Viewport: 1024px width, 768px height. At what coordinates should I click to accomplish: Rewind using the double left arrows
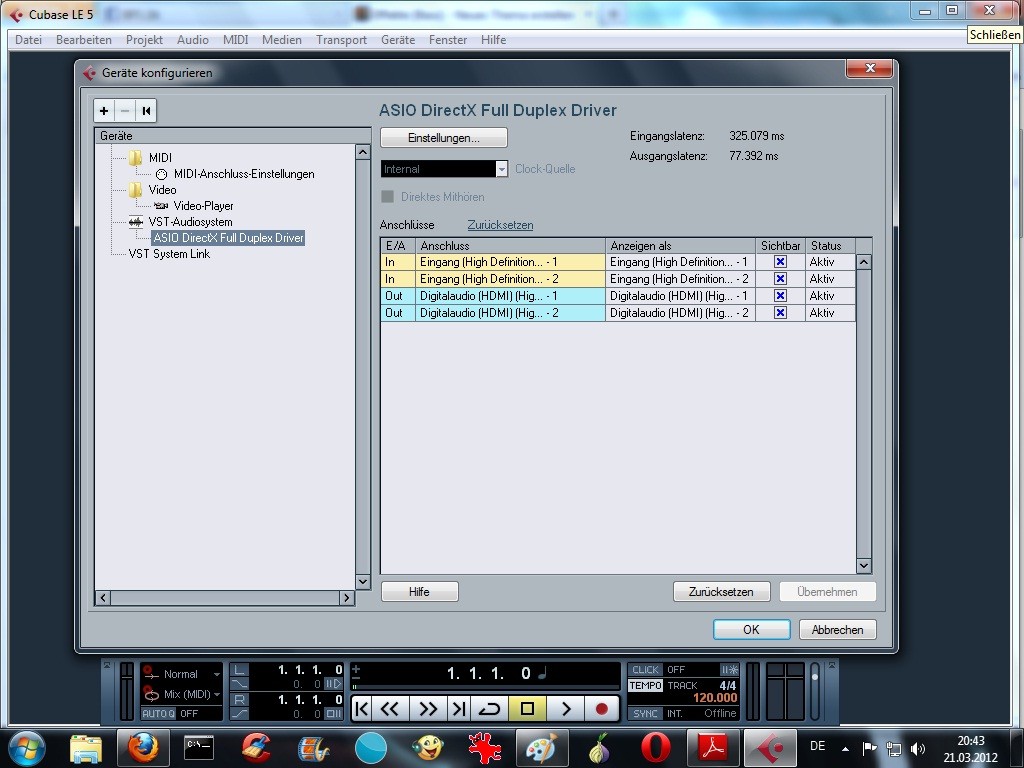391,709
